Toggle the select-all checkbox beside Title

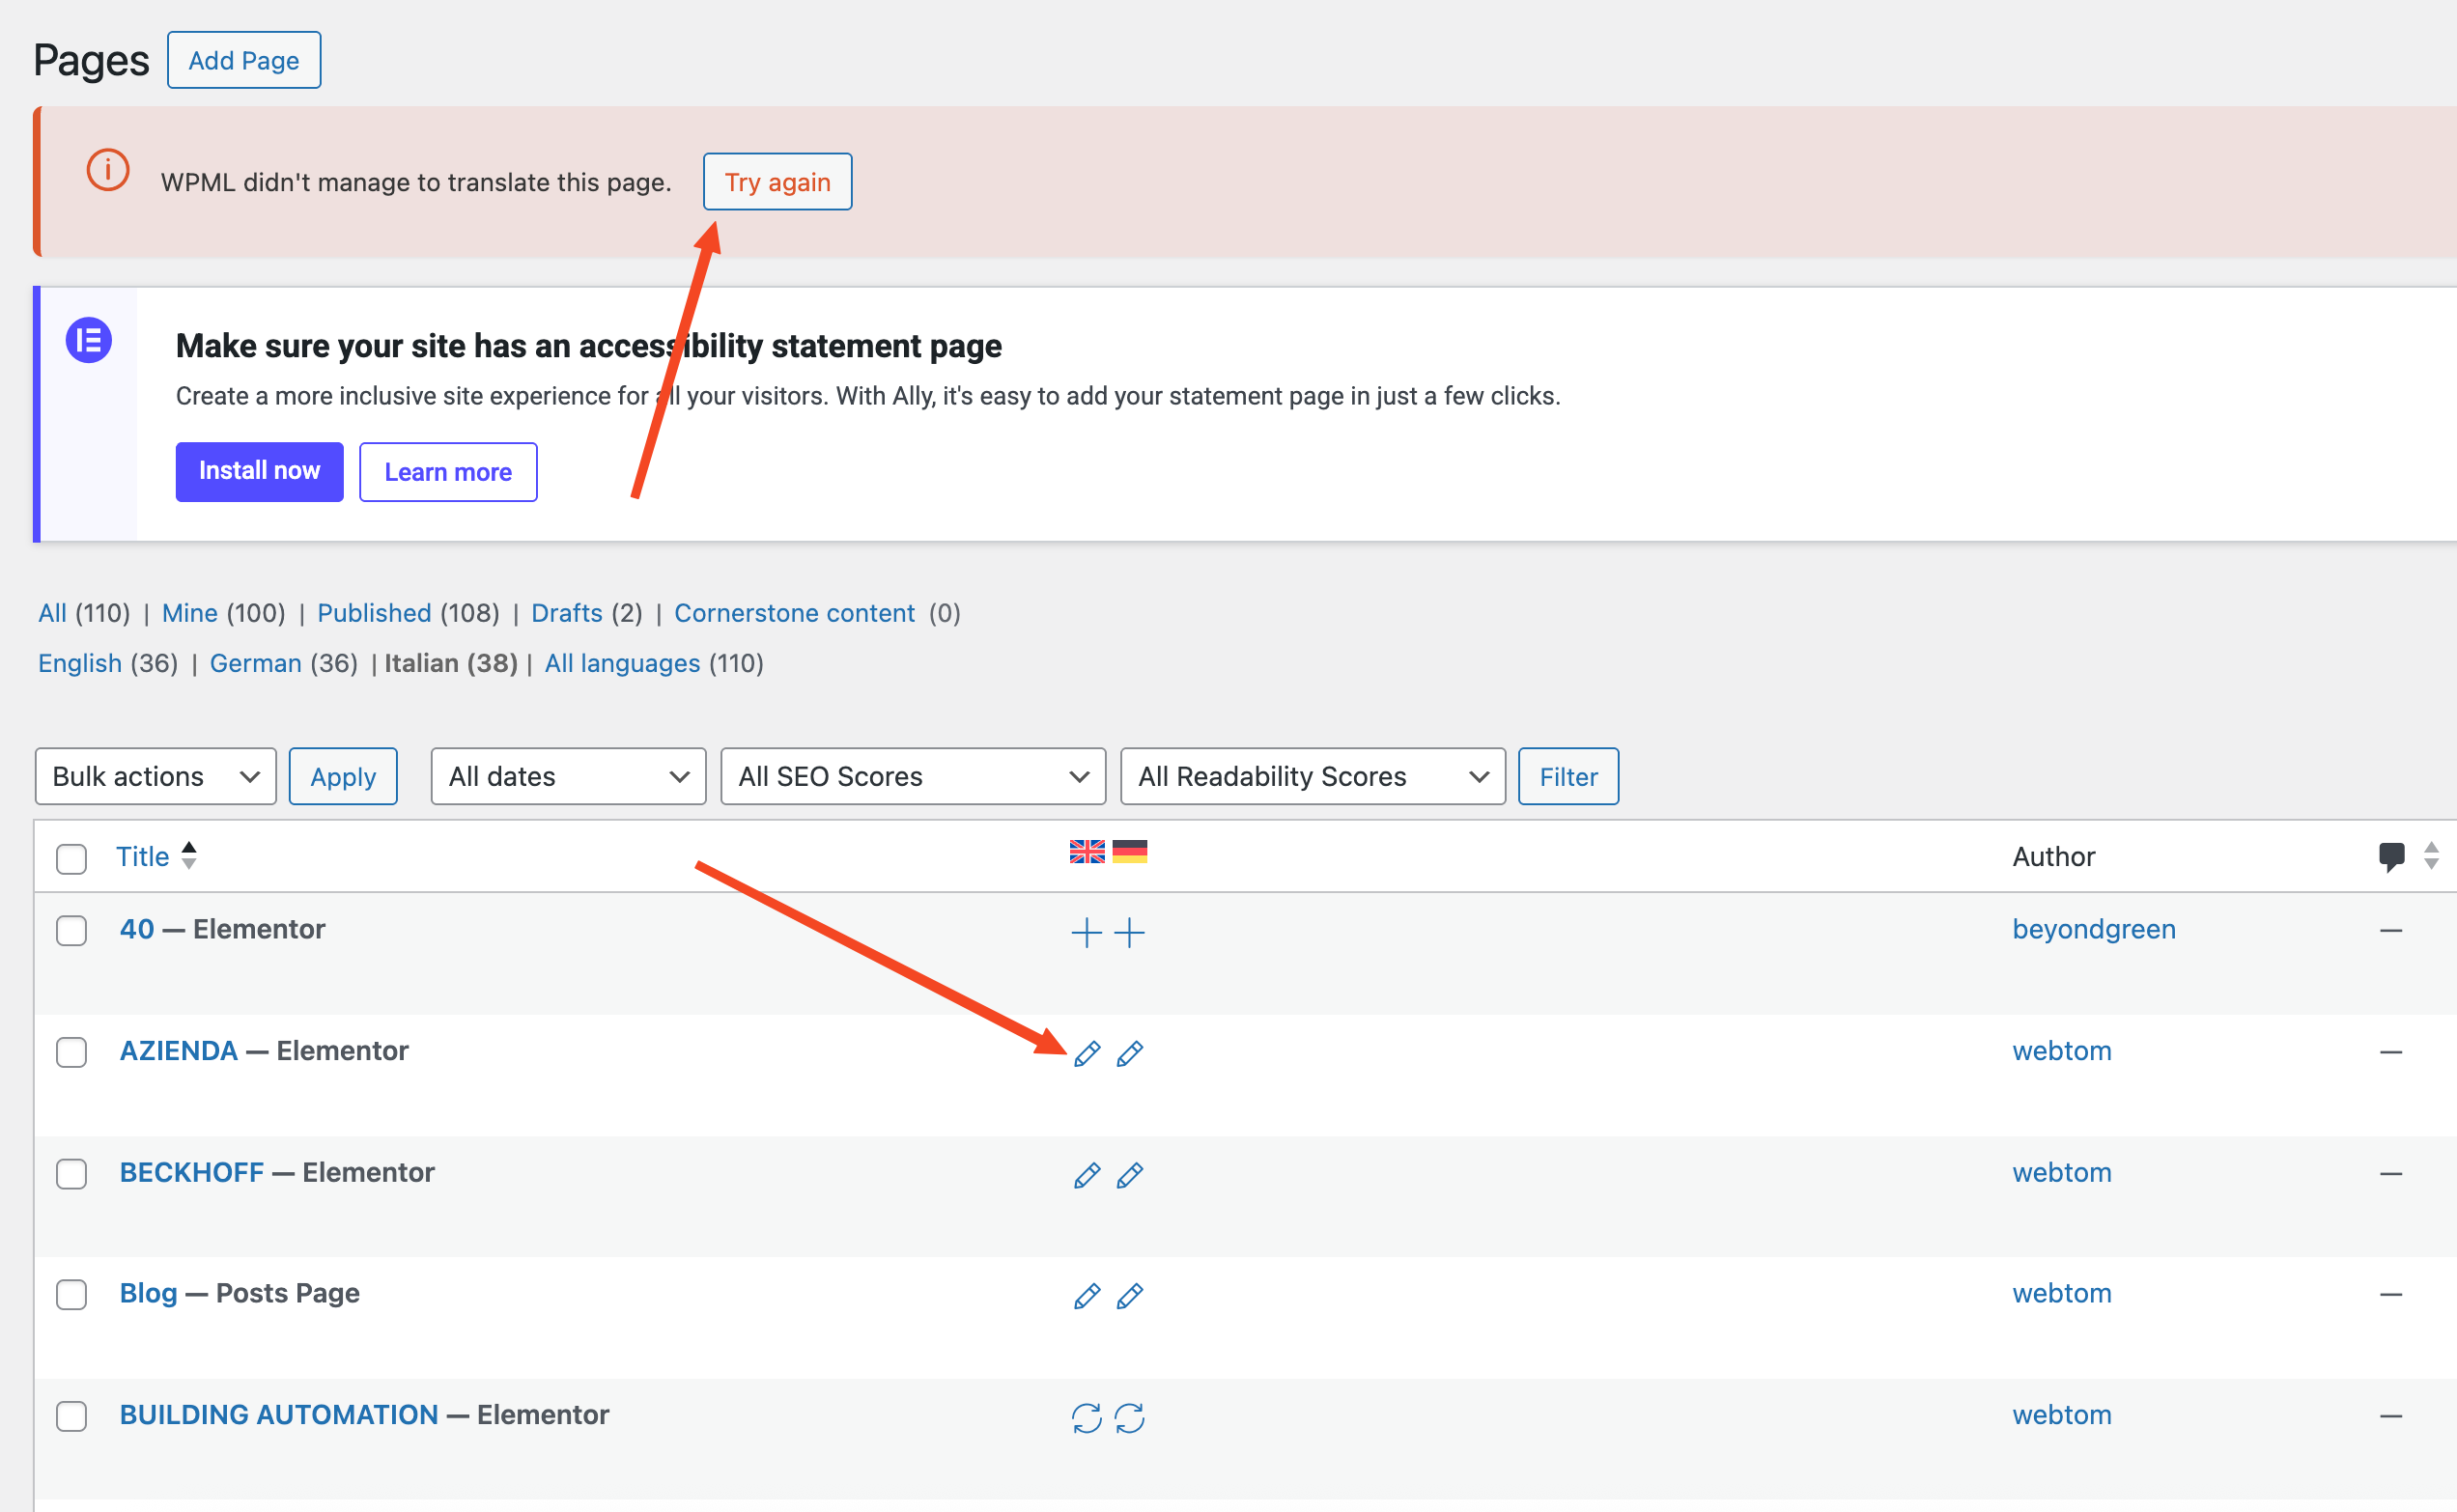[71, 858]
